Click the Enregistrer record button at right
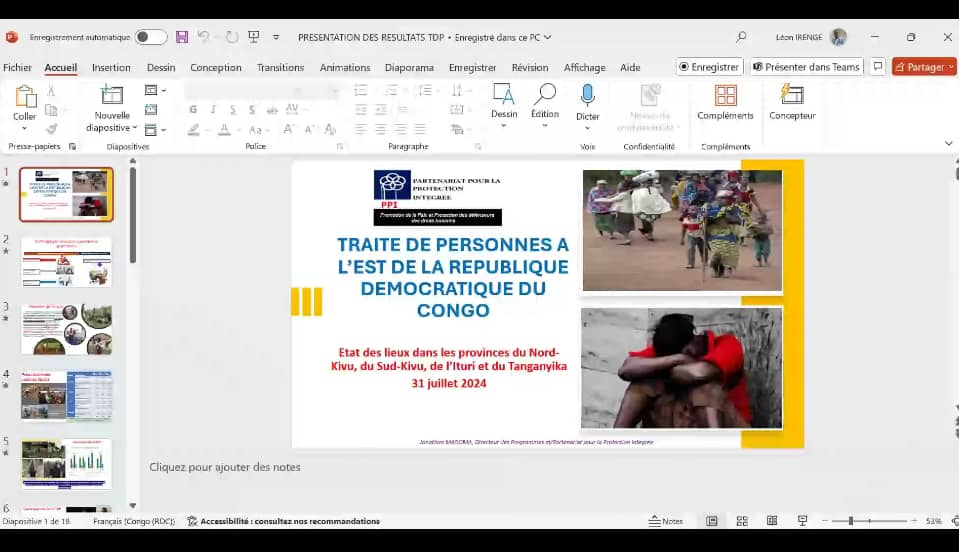The height and width of the screenshot is (552, 959). point(709,67)
